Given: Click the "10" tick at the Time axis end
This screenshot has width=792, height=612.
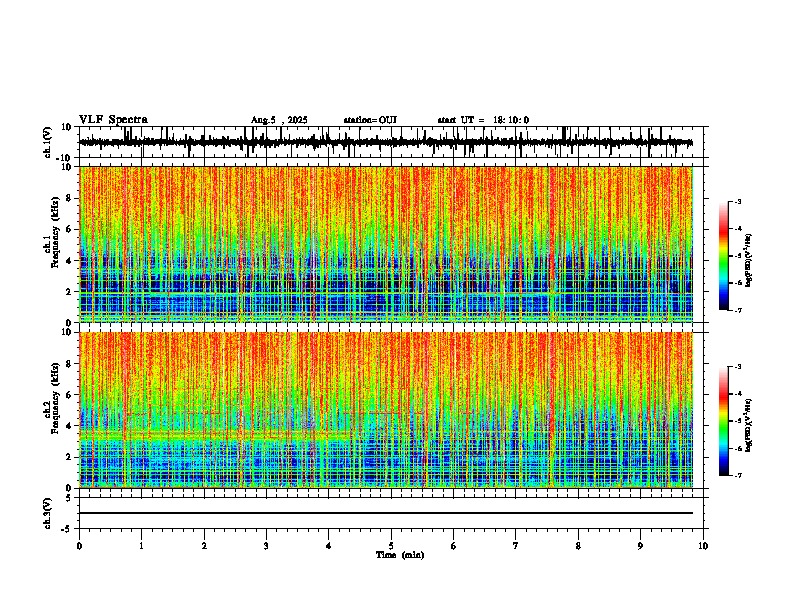Looking at the screenshot, I should tap(703, 546).
